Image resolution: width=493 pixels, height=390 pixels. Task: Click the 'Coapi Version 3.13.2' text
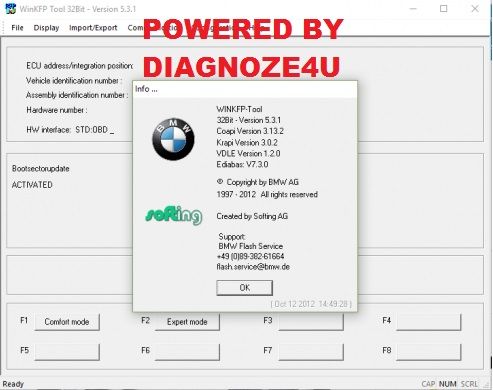250,131
